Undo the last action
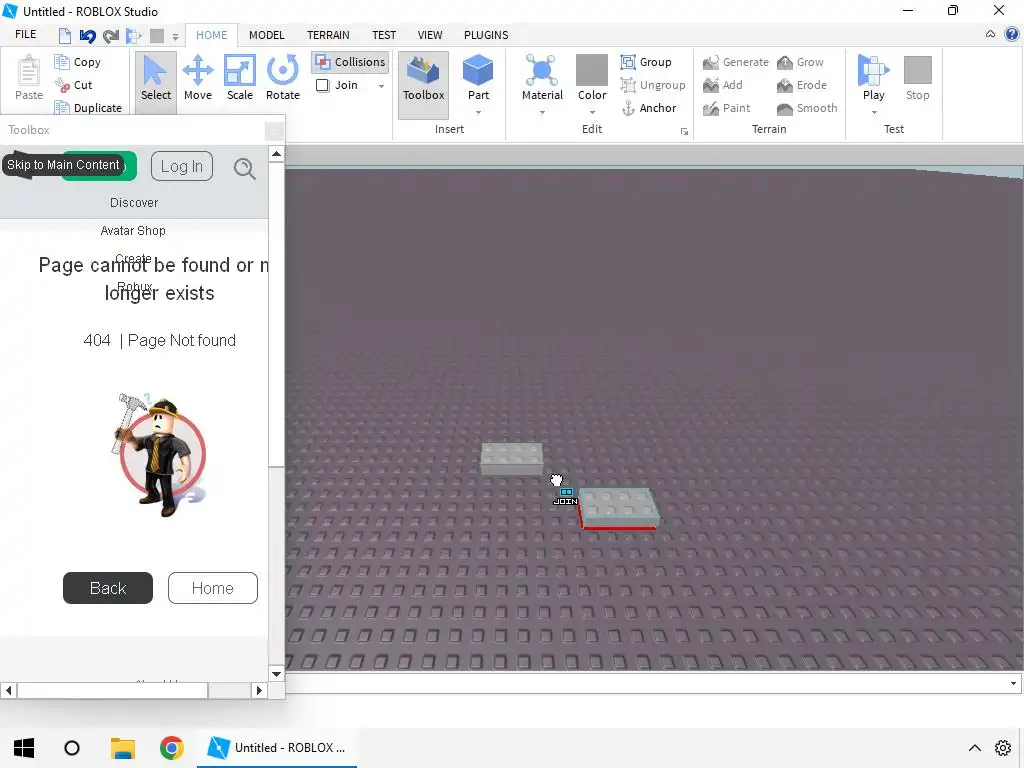 [88, 36]
